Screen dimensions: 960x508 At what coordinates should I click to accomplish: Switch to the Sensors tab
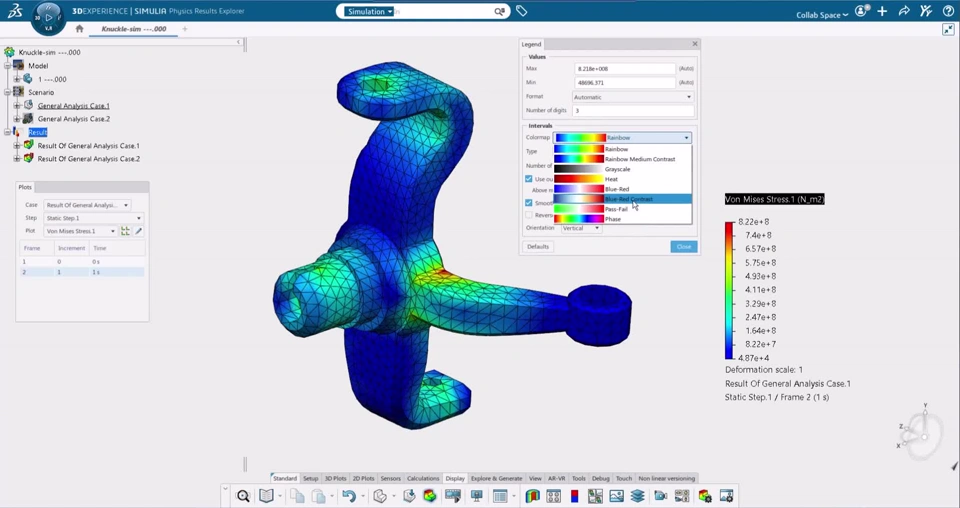coord(391,478)
